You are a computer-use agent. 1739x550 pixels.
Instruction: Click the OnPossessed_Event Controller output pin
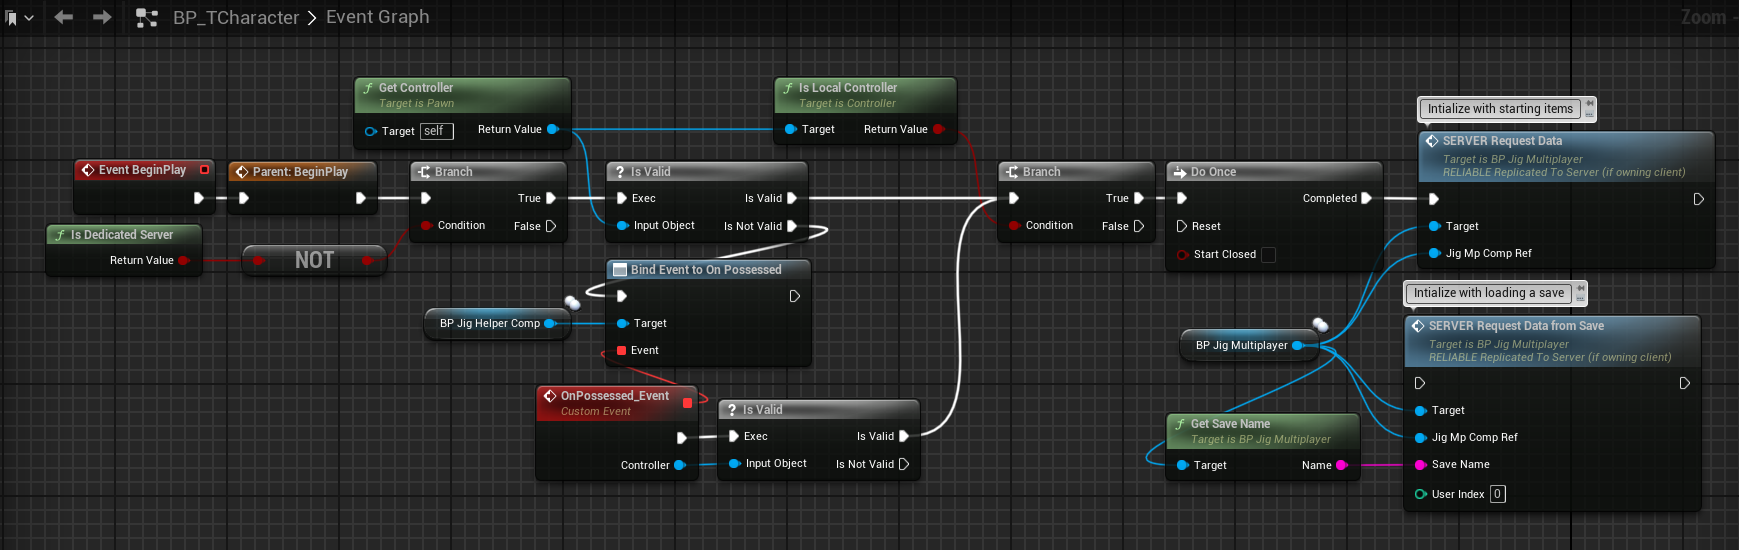click(680, 465)
